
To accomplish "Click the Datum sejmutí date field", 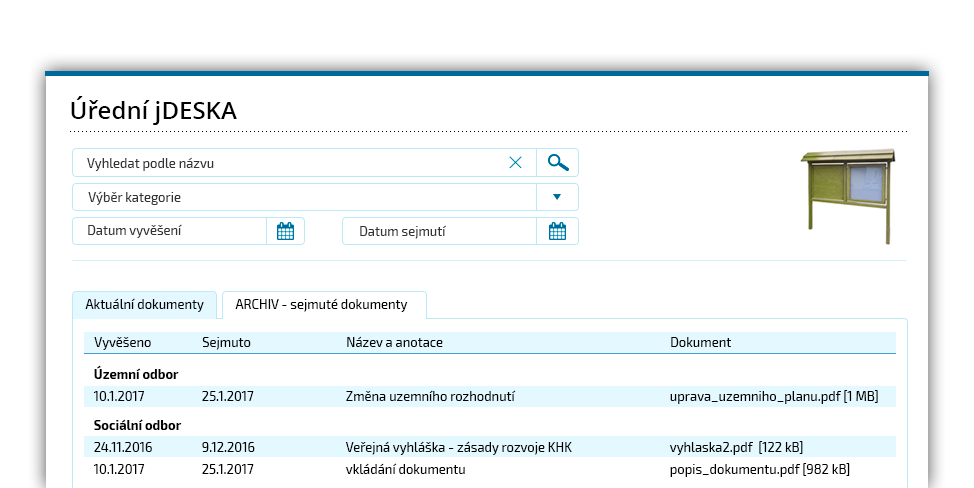I will coord(439,231).
